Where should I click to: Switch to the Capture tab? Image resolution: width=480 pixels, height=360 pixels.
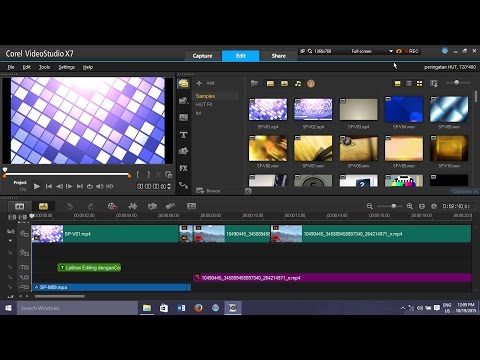tap(202, 56)
